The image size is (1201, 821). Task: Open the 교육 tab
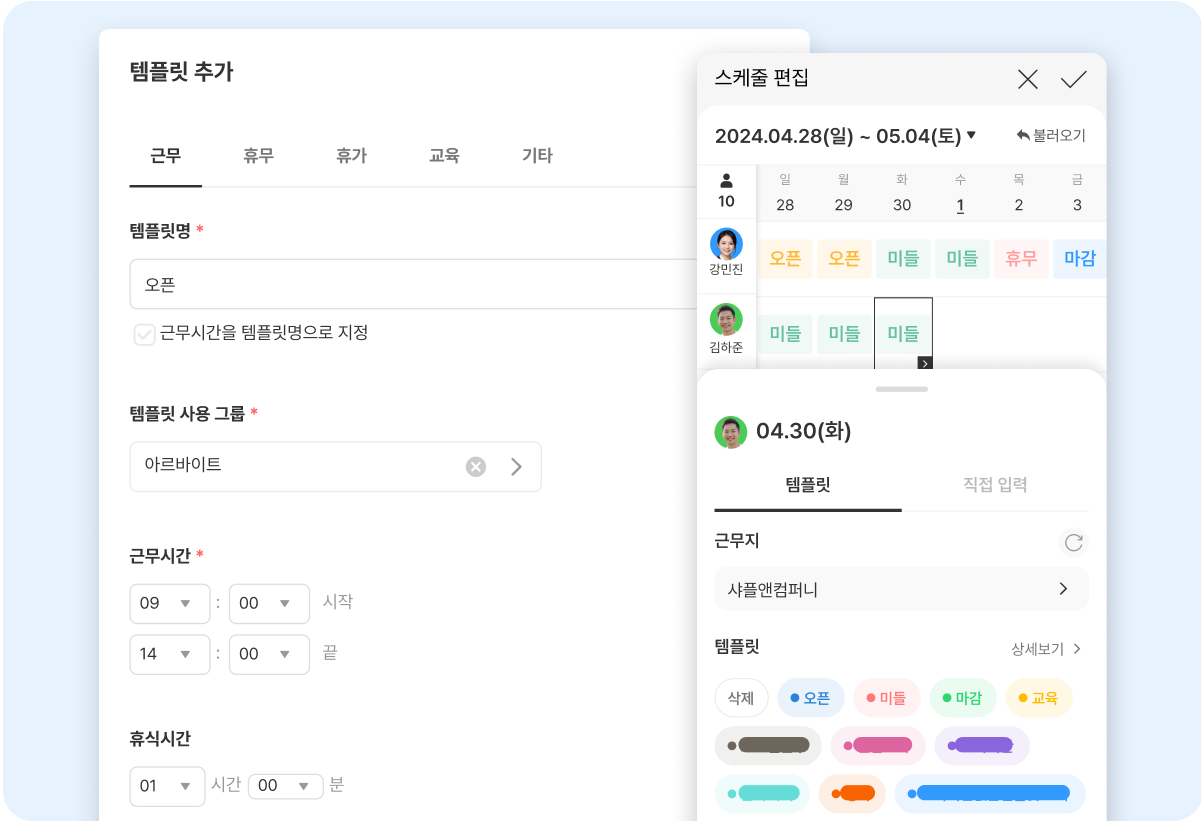pos(444,156)
